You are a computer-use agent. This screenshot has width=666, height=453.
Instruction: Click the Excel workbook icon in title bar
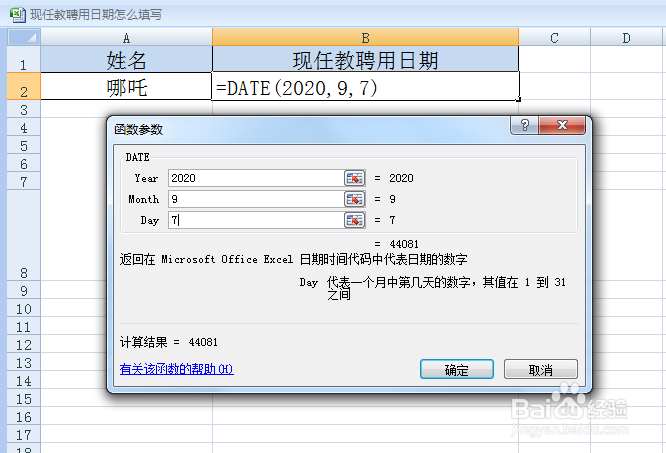tap(17, 14)
